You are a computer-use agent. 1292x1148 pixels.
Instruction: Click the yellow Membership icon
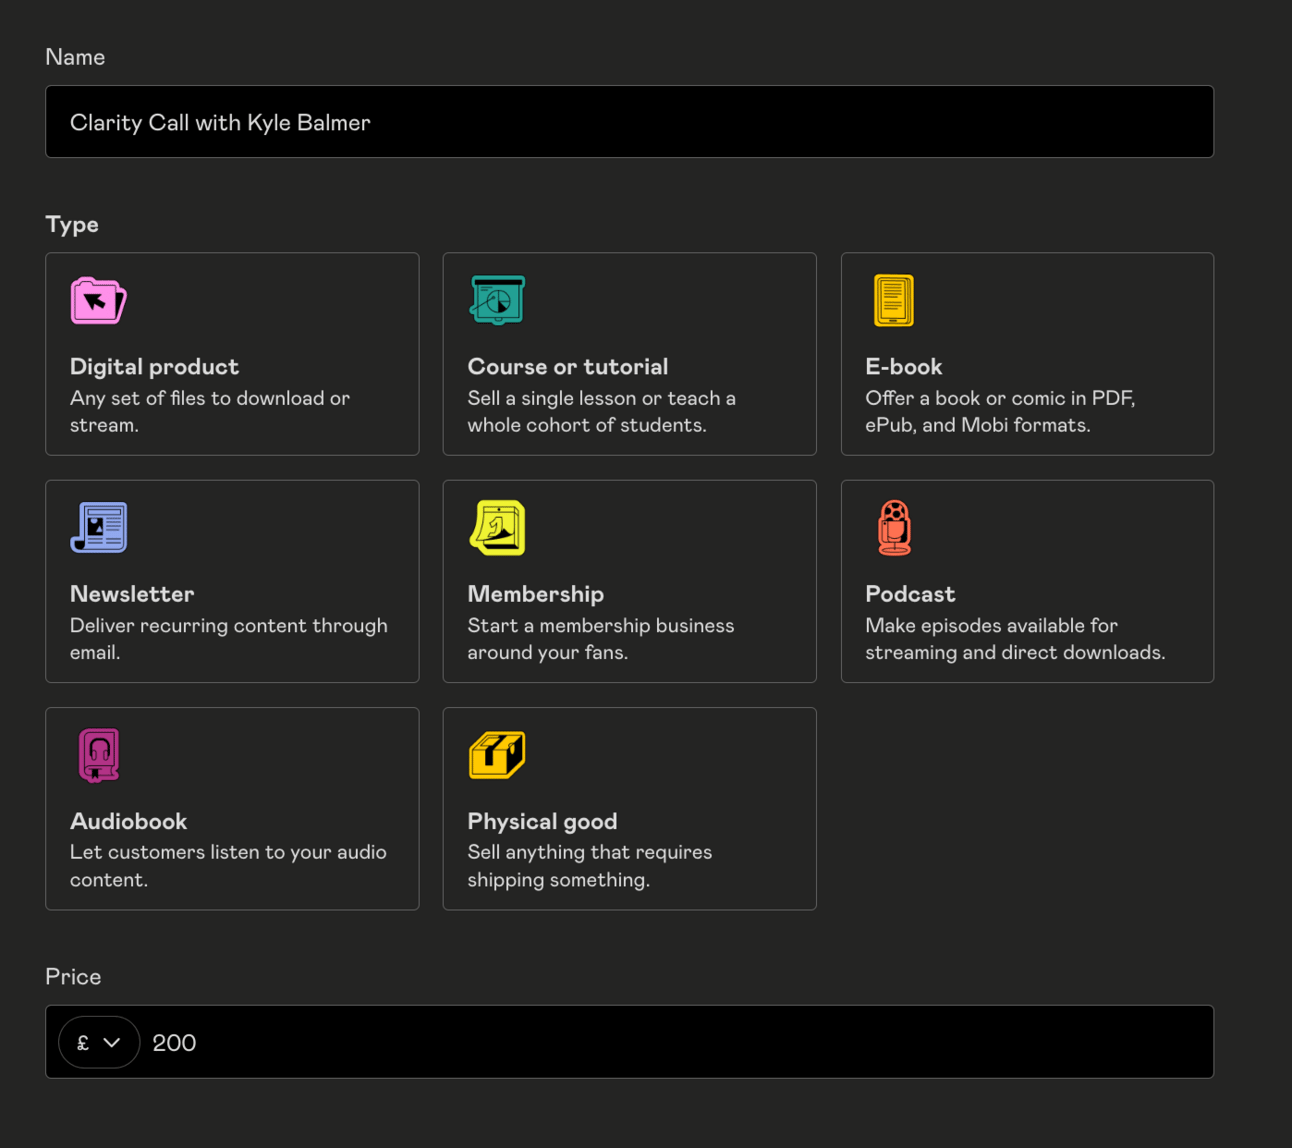(497, 527)
